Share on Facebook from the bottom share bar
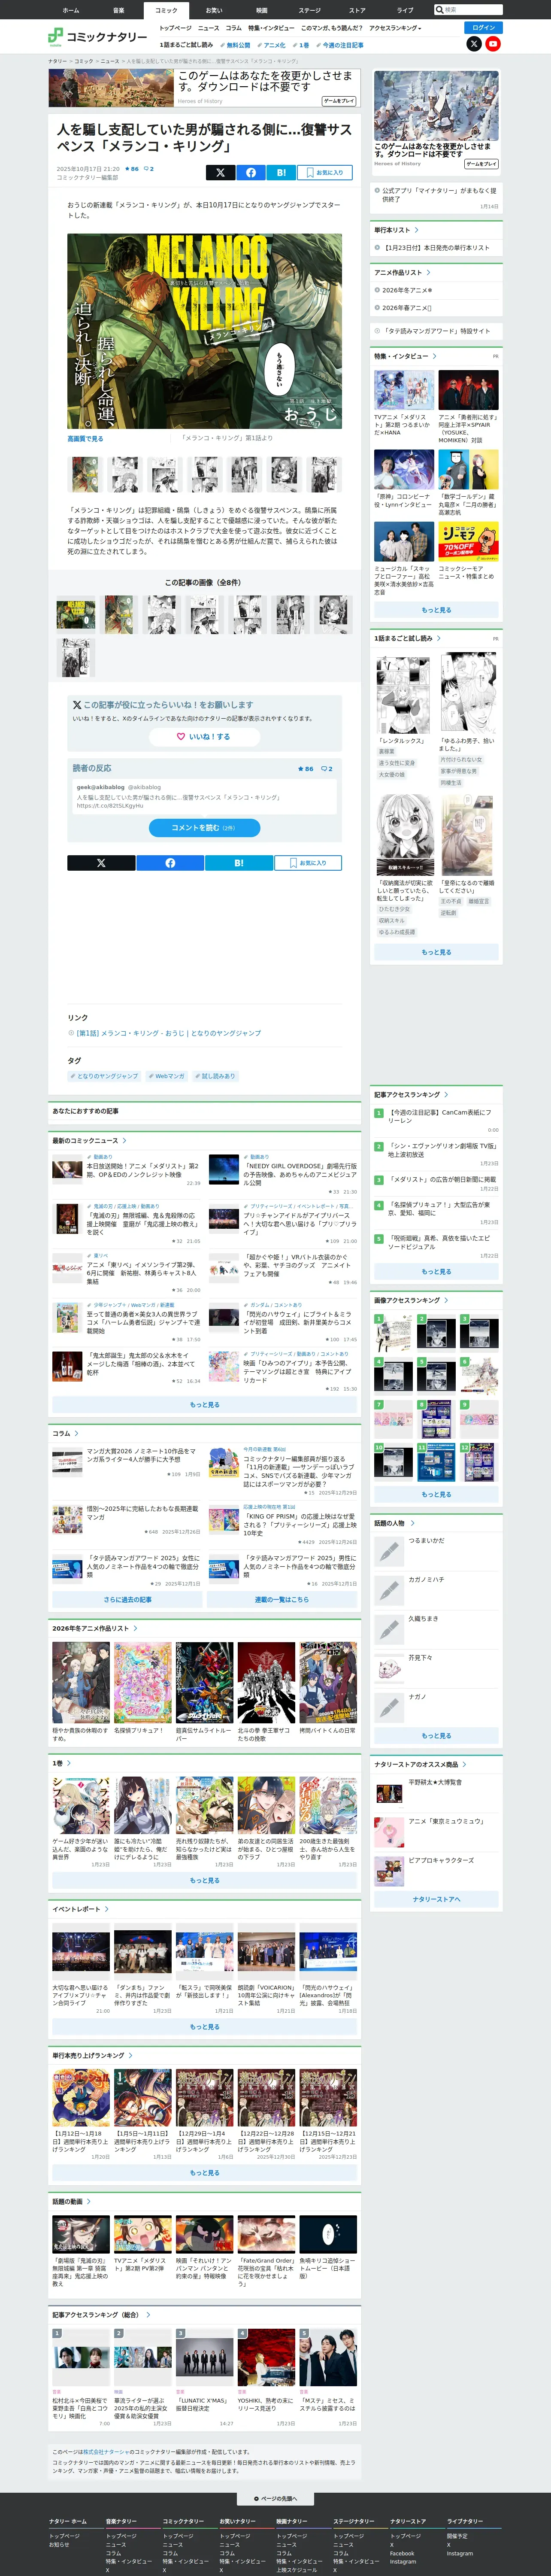 point(170,862)
